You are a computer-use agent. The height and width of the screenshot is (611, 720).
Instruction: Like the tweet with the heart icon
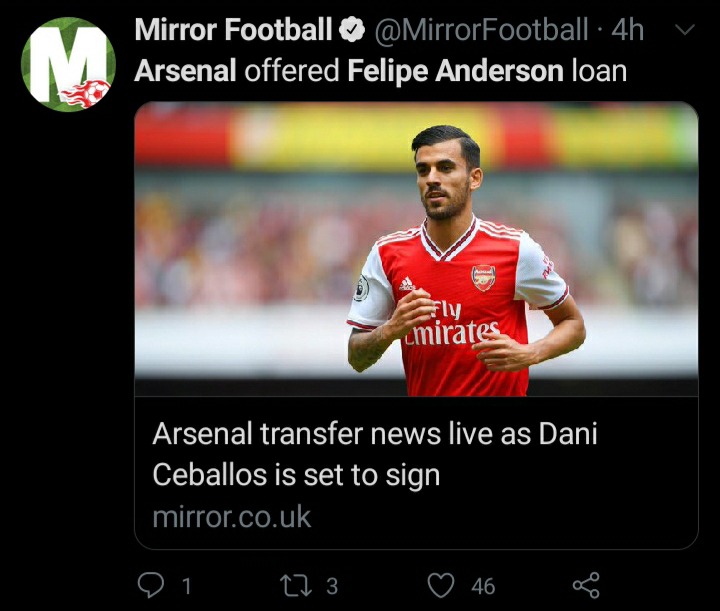pos(441,584)
